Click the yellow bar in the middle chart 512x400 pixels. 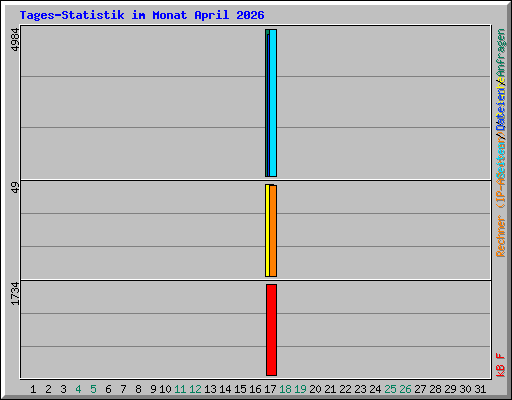pos(267,230)
